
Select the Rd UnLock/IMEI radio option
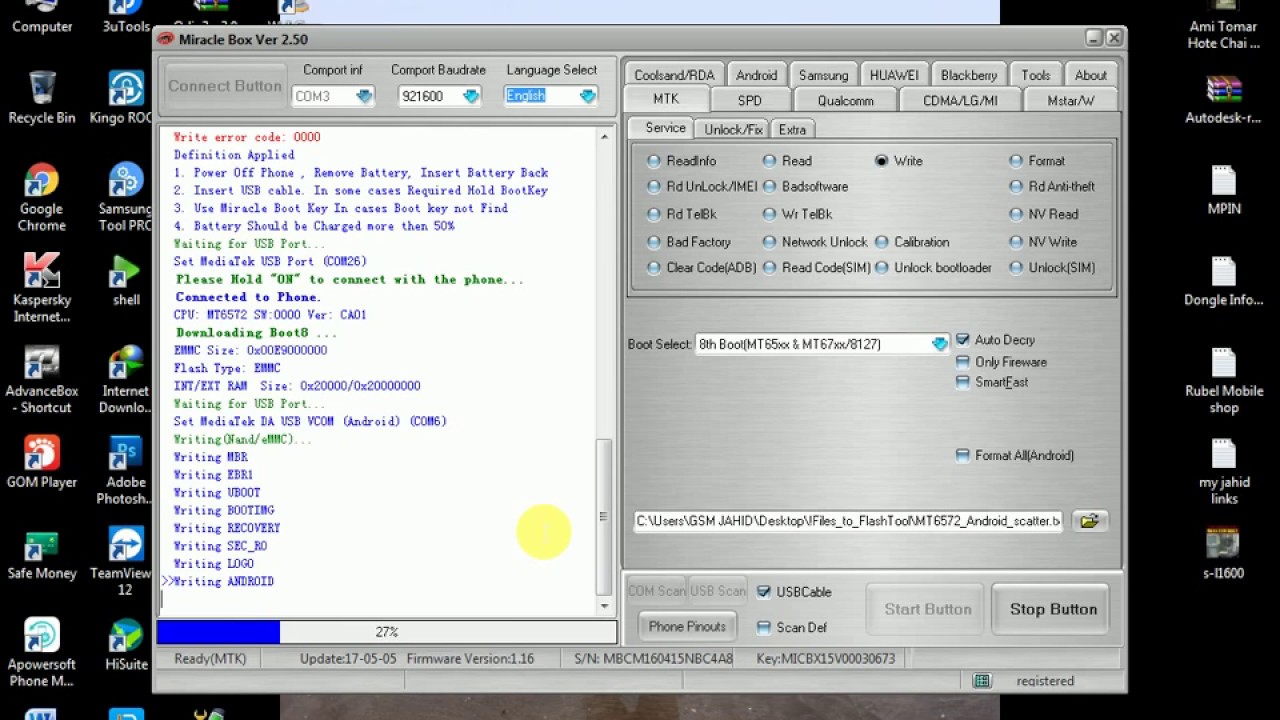point(703,187)
